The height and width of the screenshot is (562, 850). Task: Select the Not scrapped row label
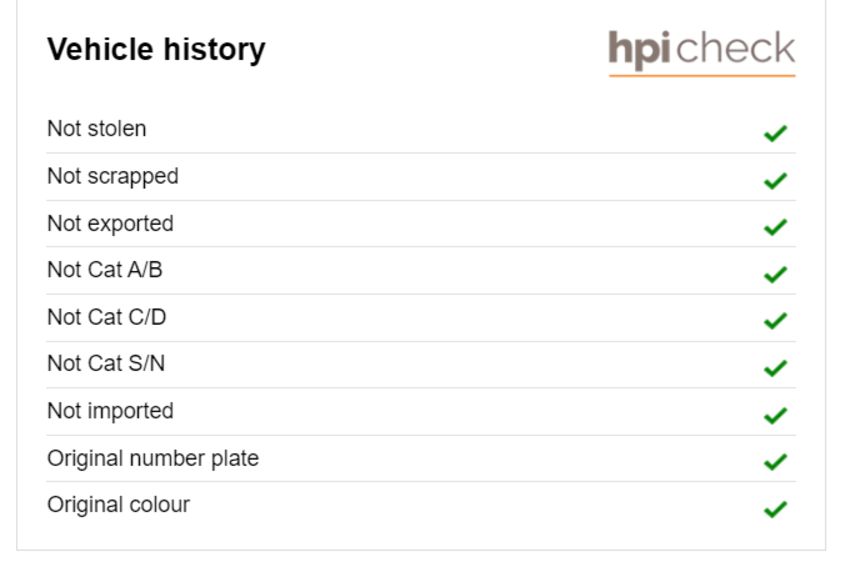pos(113,177)
